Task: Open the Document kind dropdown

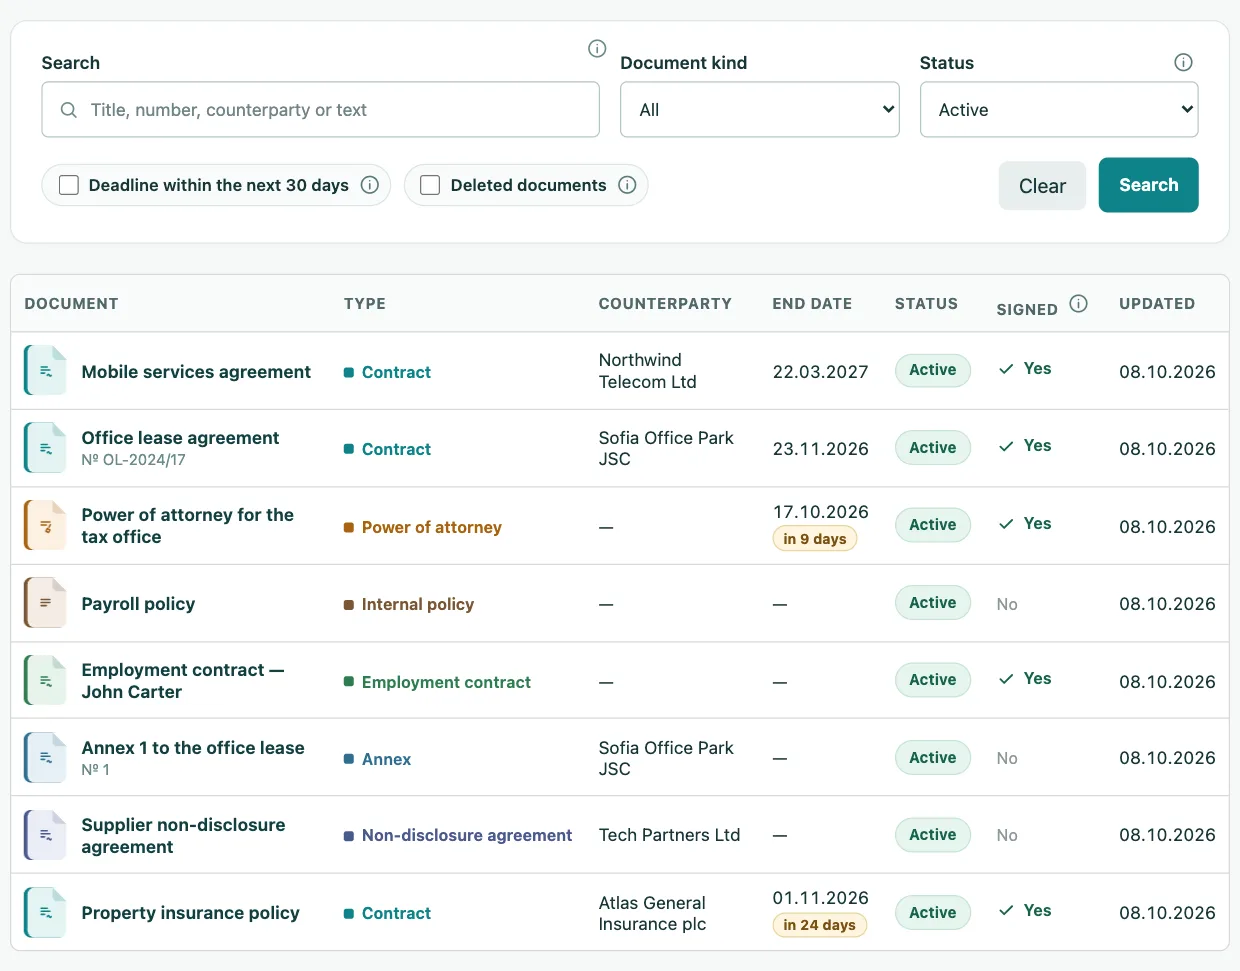Action: click(x=760, y=110)
